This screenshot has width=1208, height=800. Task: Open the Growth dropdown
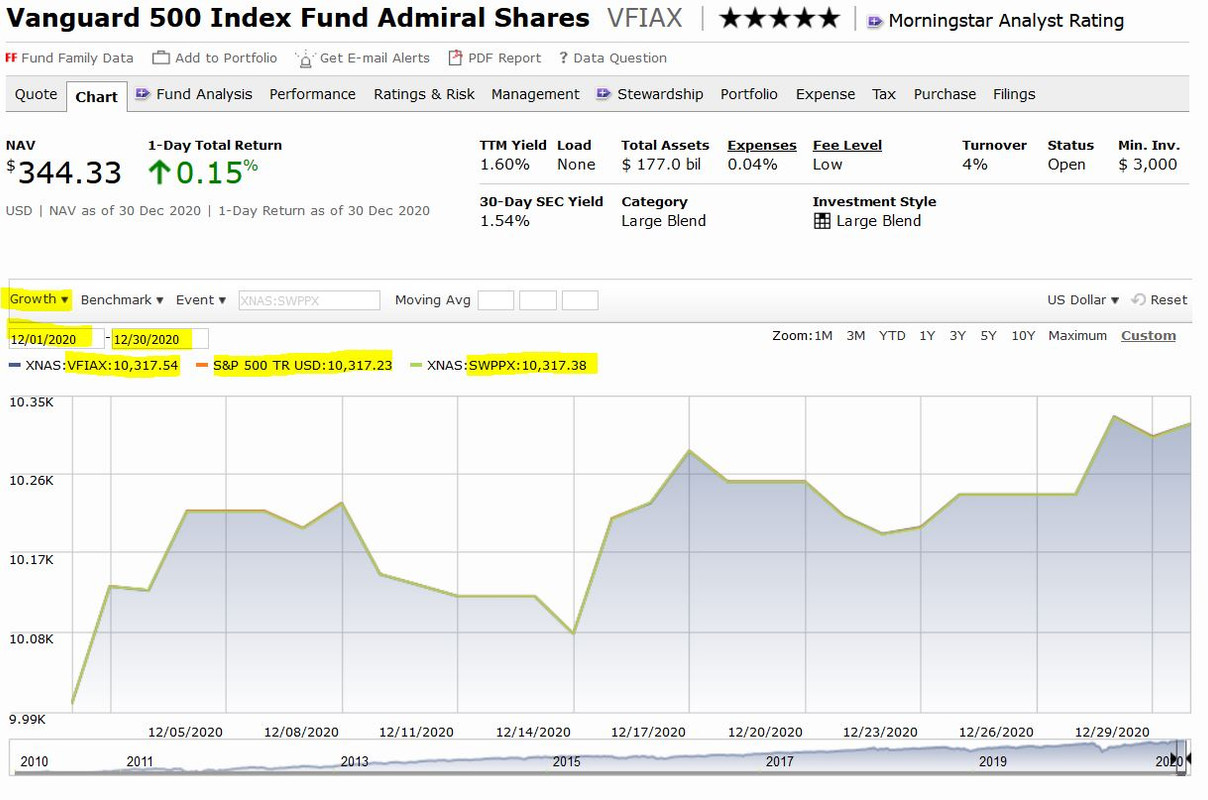[x=36, y=299]
